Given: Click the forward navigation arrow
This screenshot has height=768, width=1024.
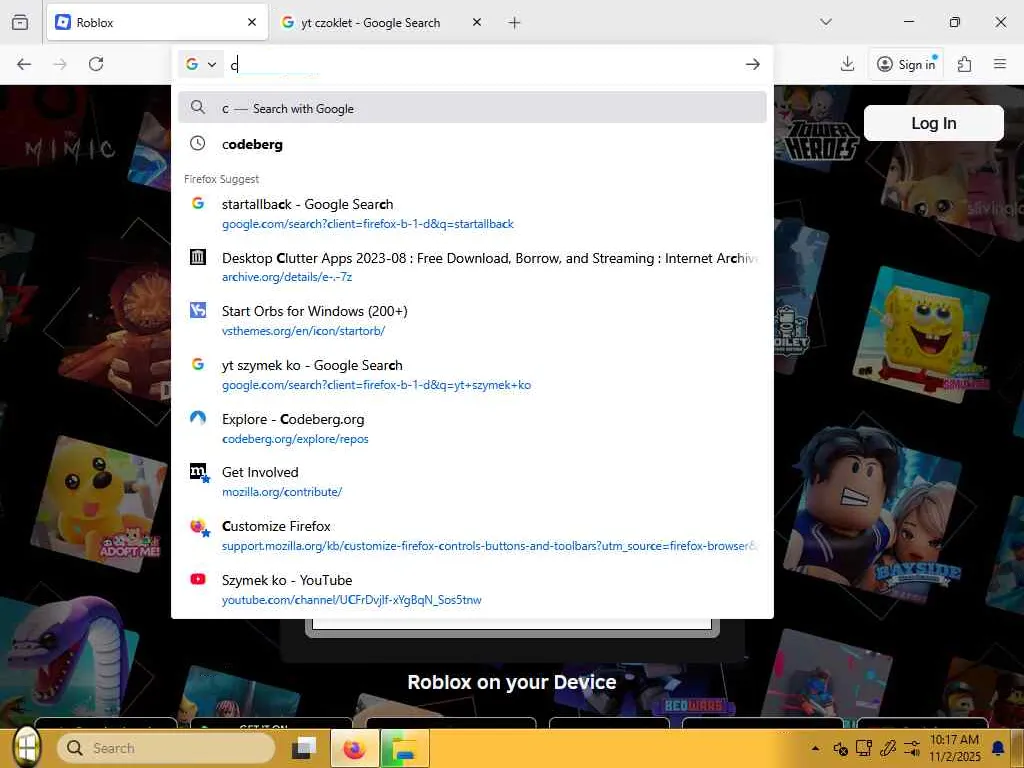Looking at the screenshot, I should pyautogui.click(x=60, y=64).
